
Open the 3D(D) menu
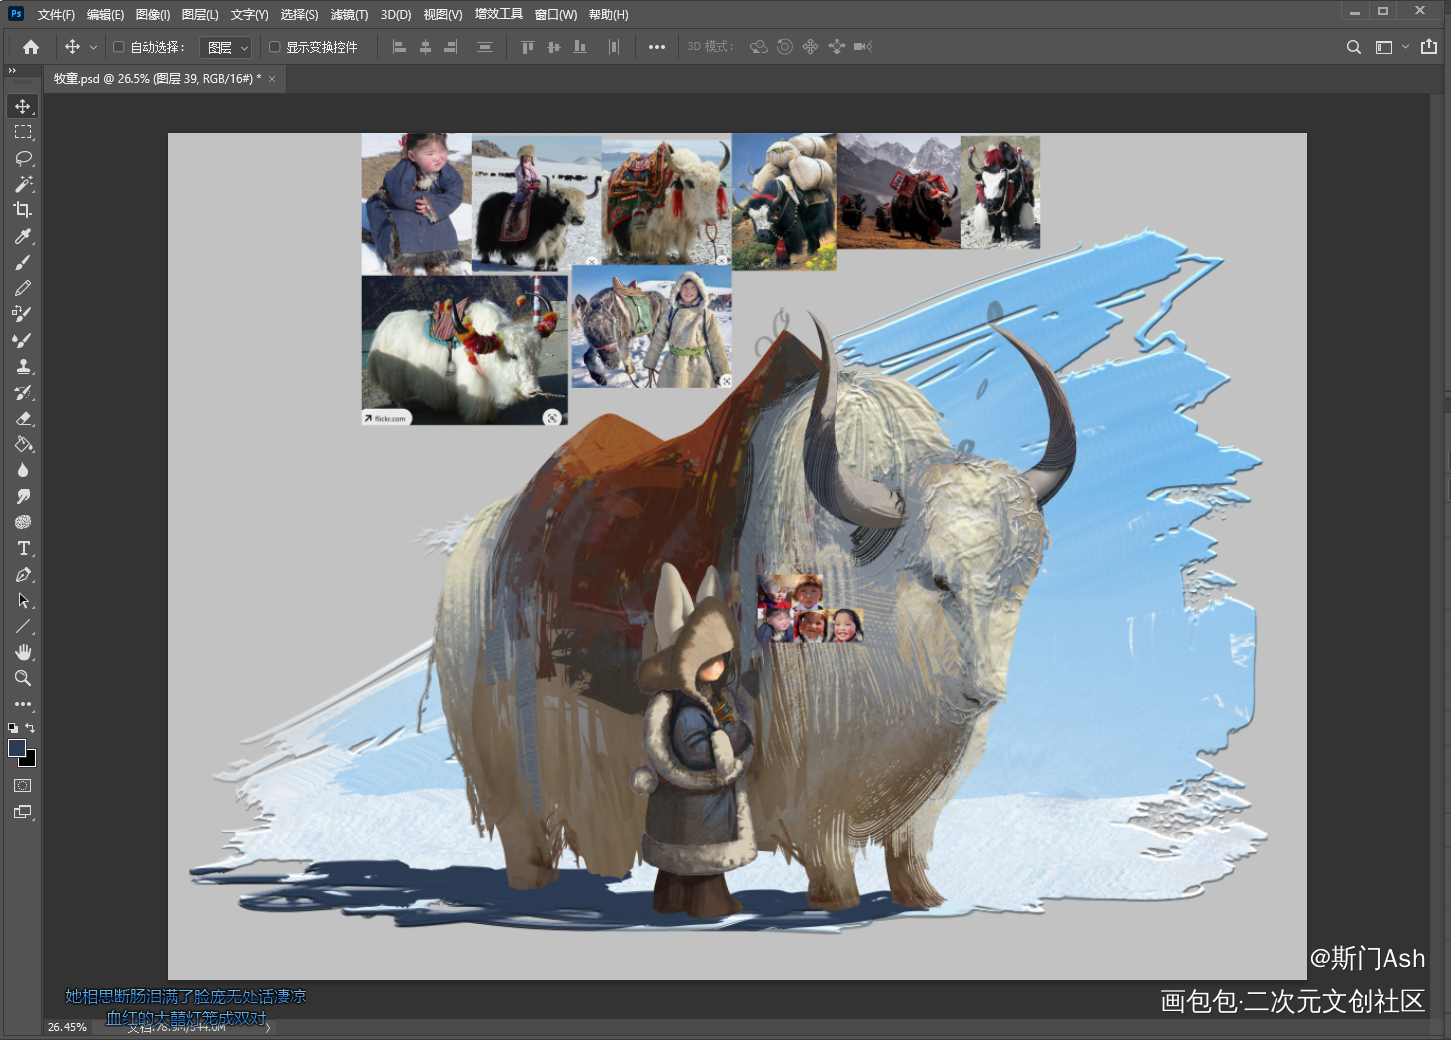(x=396, y=14)
